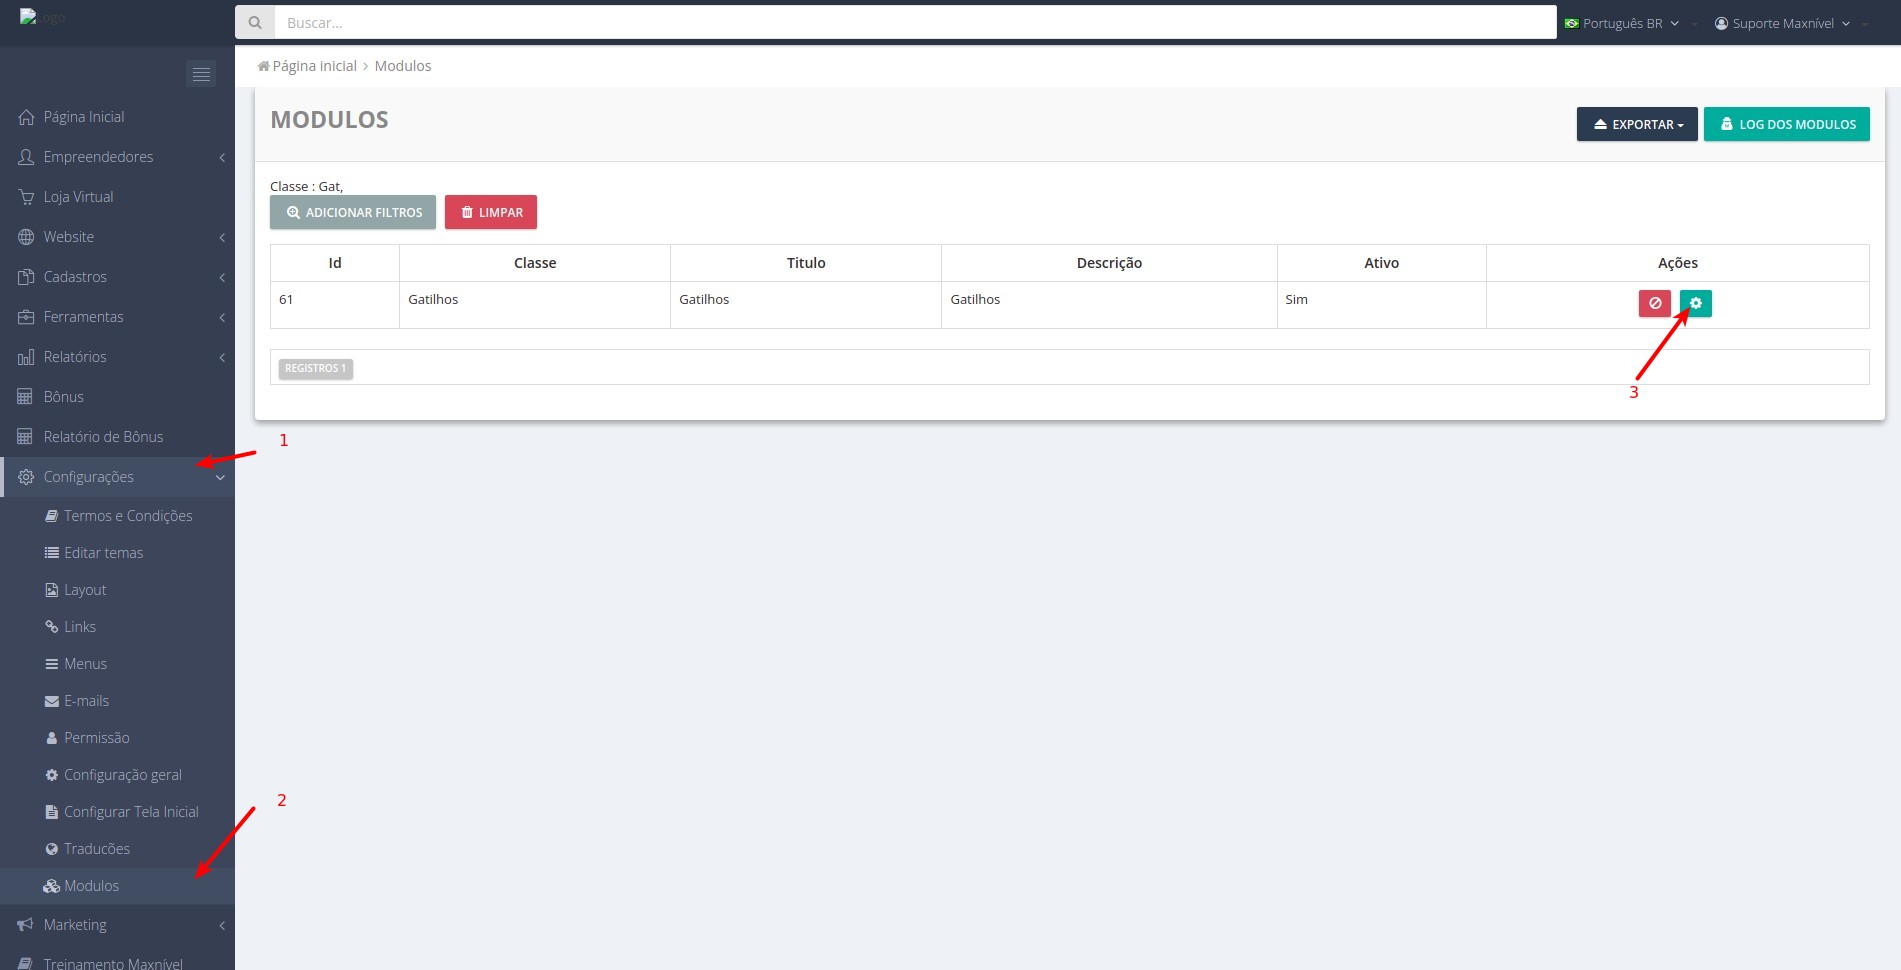Open the Português BR language dropdown
The height and width of the screenshot is (970, 1901).
click(x=1621, y=23)
